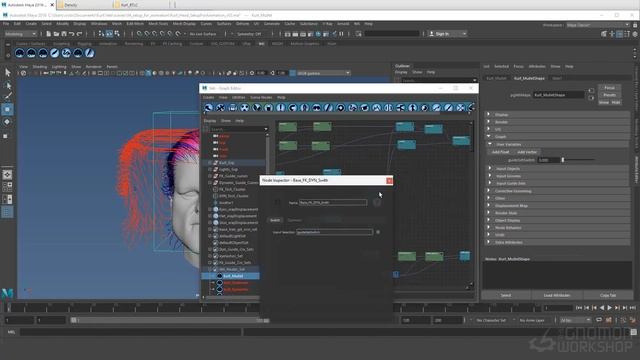Viewport: 640px width, 360px height.
Task: Open the Lighting menu of viewport panel
Action: pos(59,67)
